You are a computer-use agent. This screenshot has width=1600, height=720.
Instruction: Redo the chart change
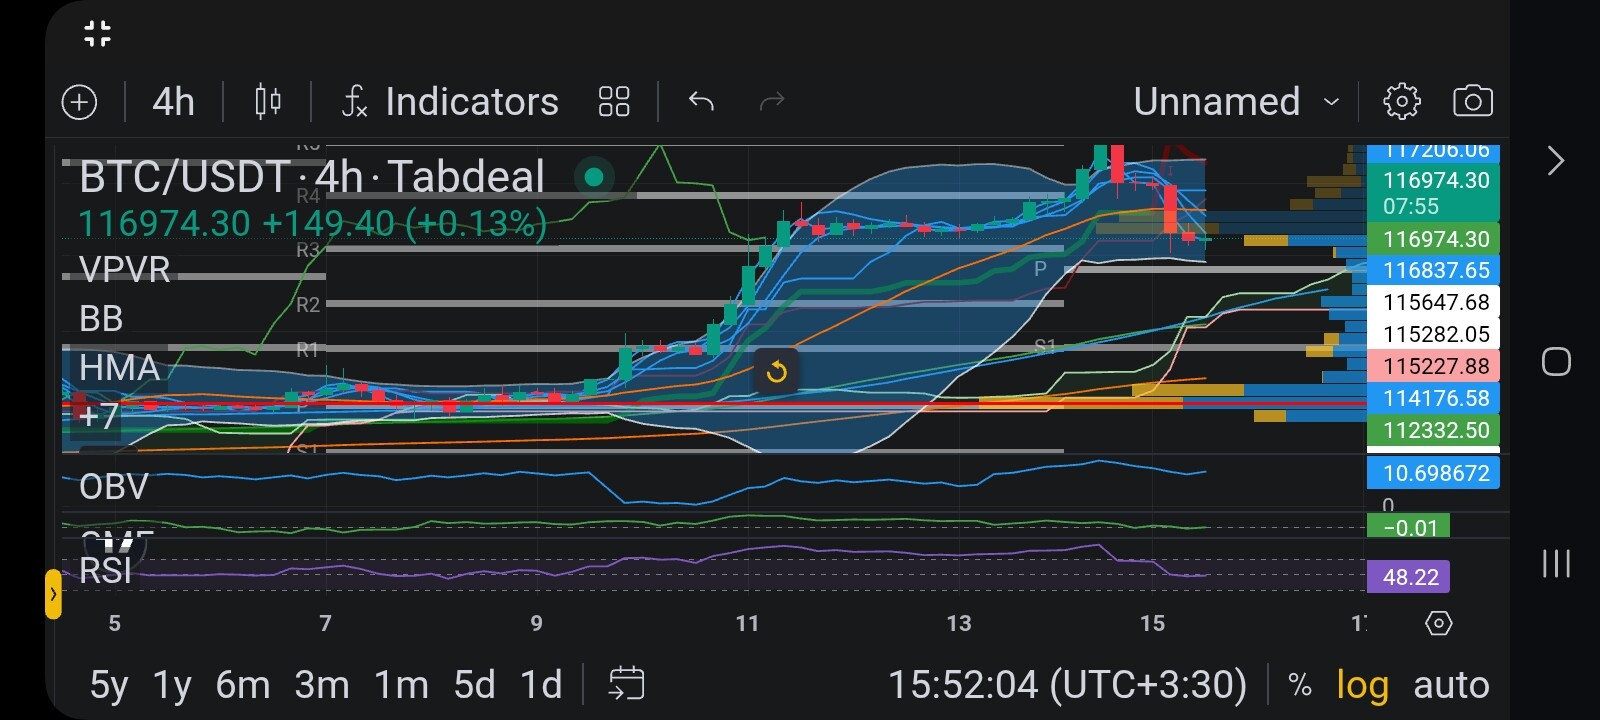772,101
